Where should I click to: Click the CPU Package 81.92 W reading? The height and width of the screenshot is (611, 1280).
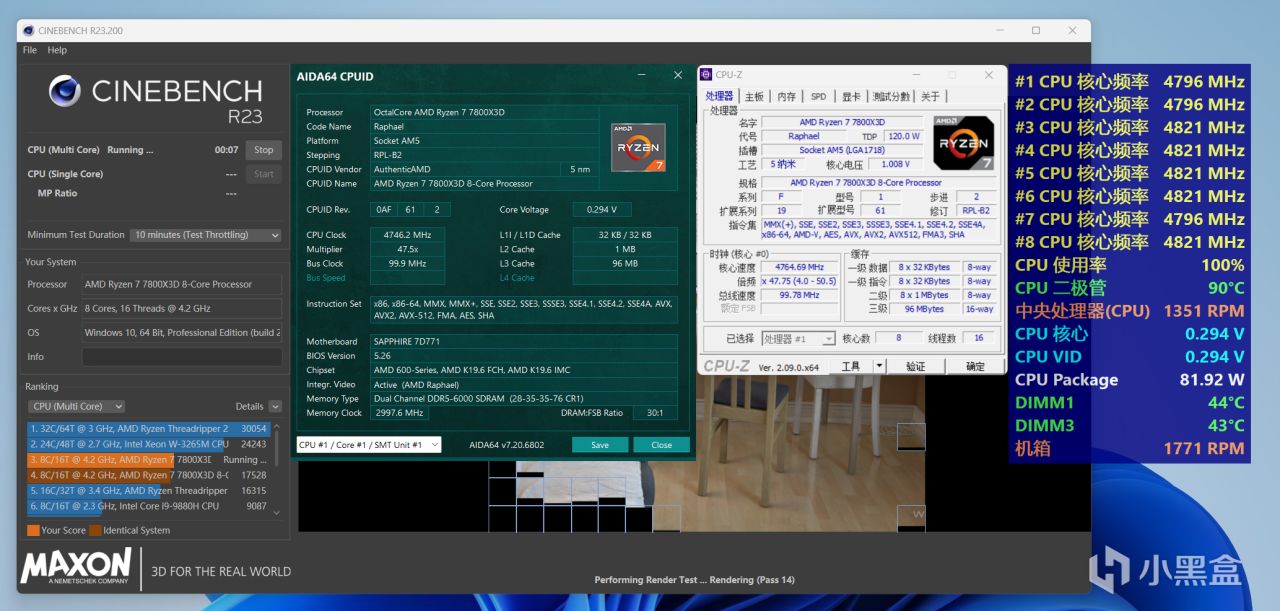click(1130, 380)
